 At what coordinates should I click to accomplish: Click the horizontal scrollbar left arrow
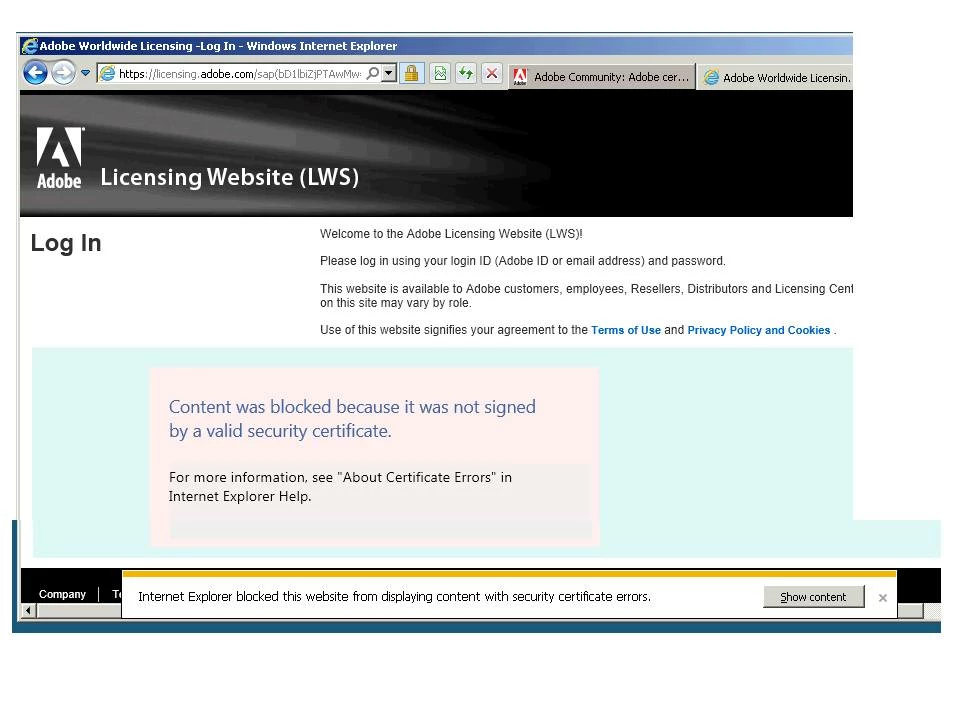28,610
